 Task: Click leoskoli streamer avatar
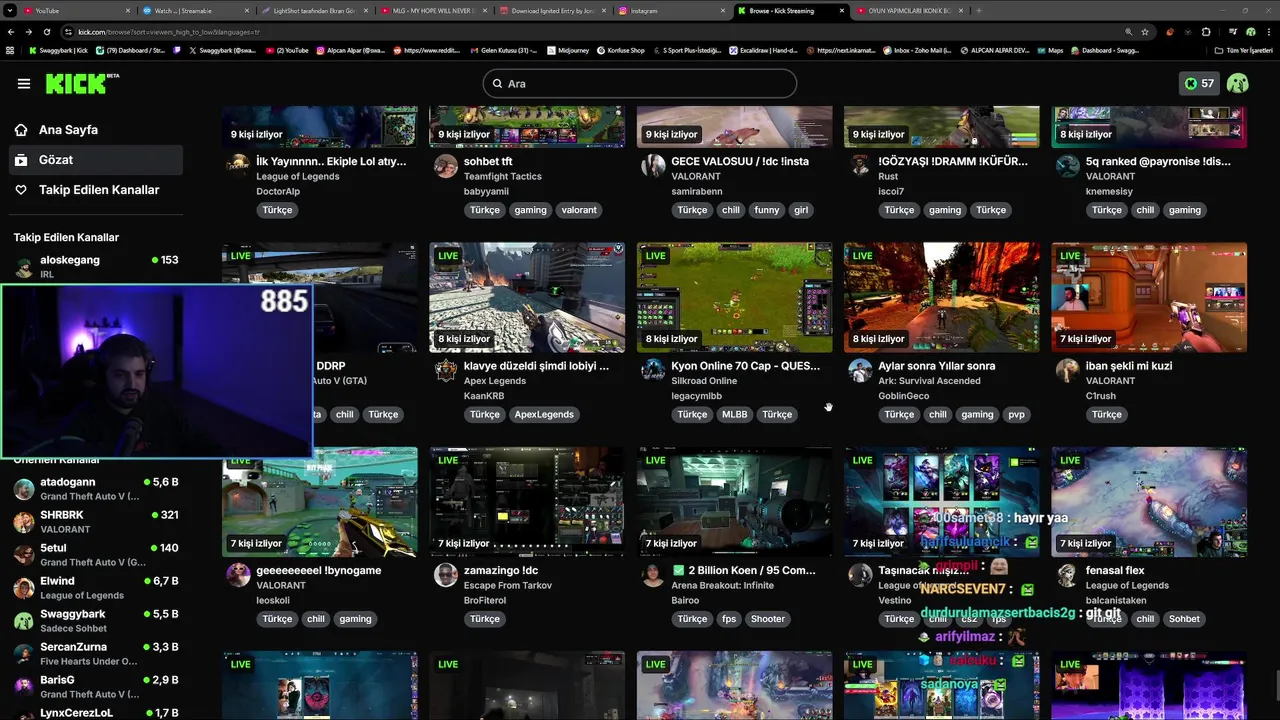click(238, 575)
